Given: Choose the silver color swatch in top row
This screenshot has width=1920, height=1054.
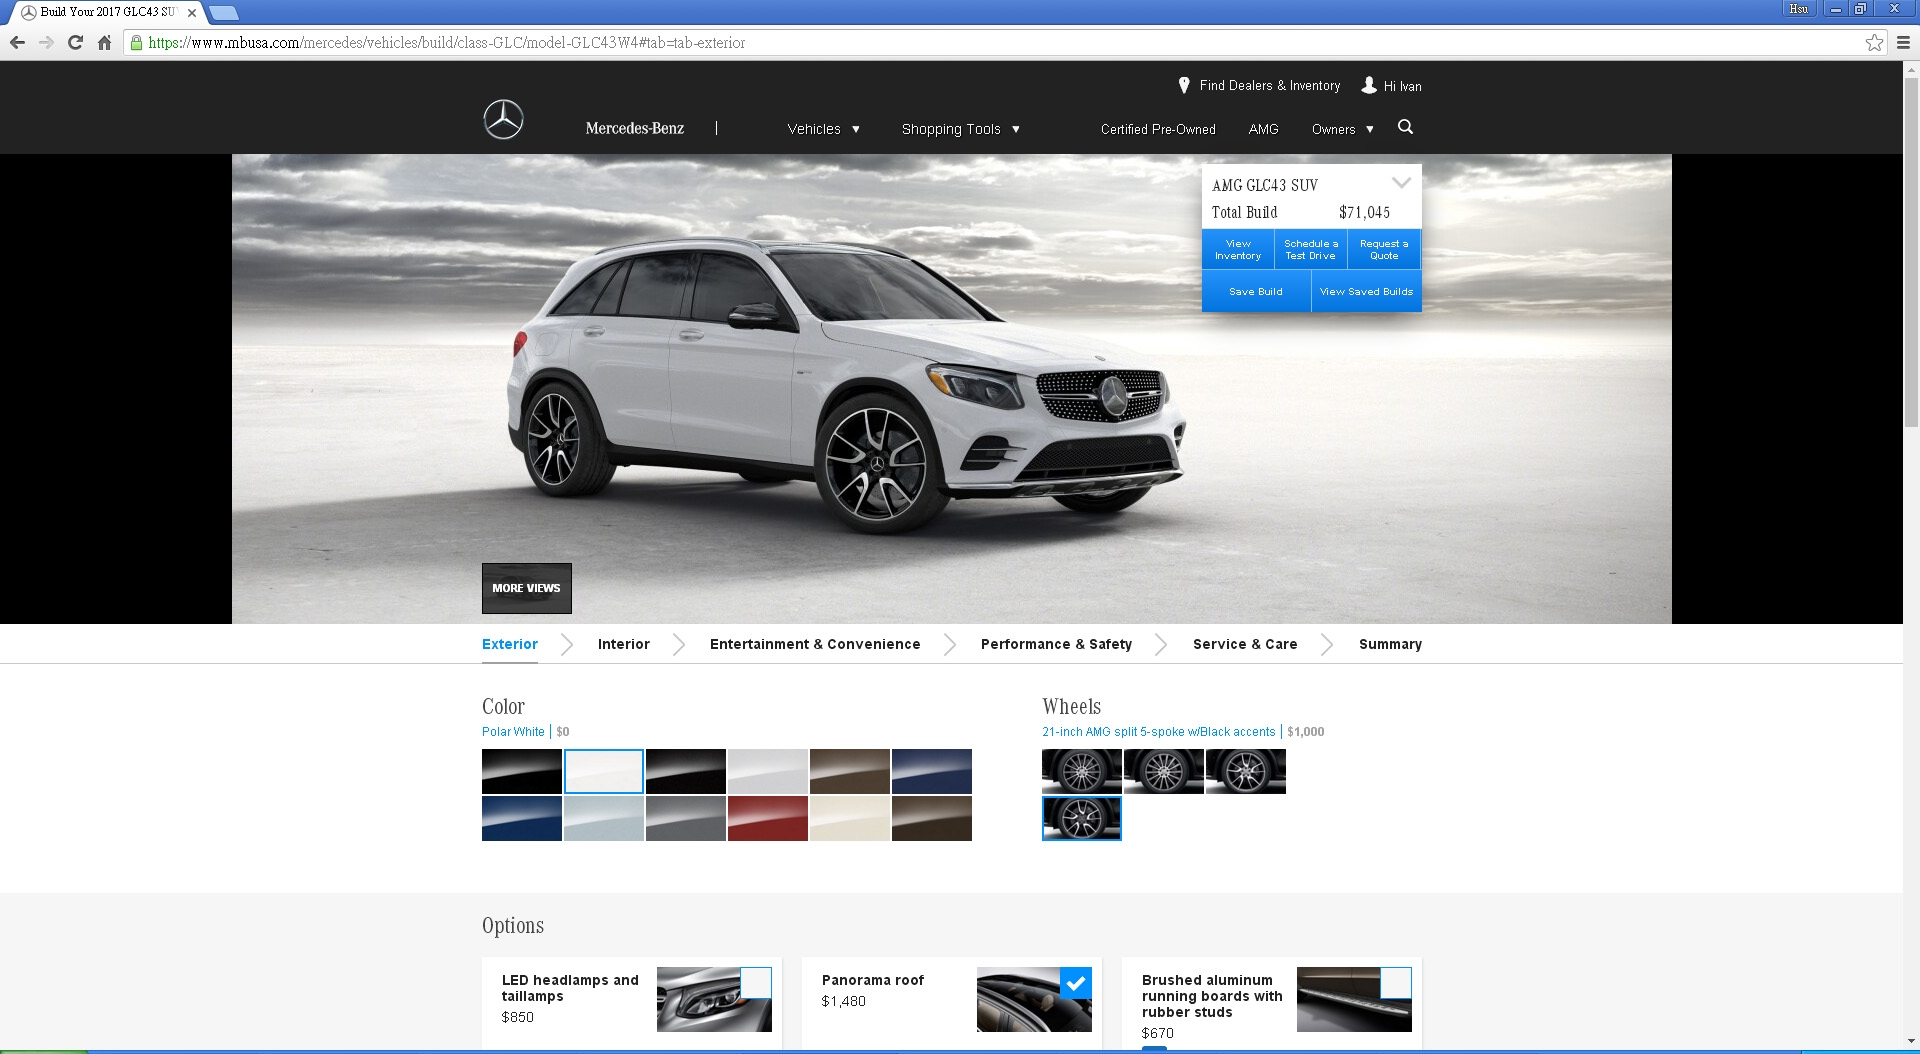Looking at the screenshot, I should (x=768, y=771).
